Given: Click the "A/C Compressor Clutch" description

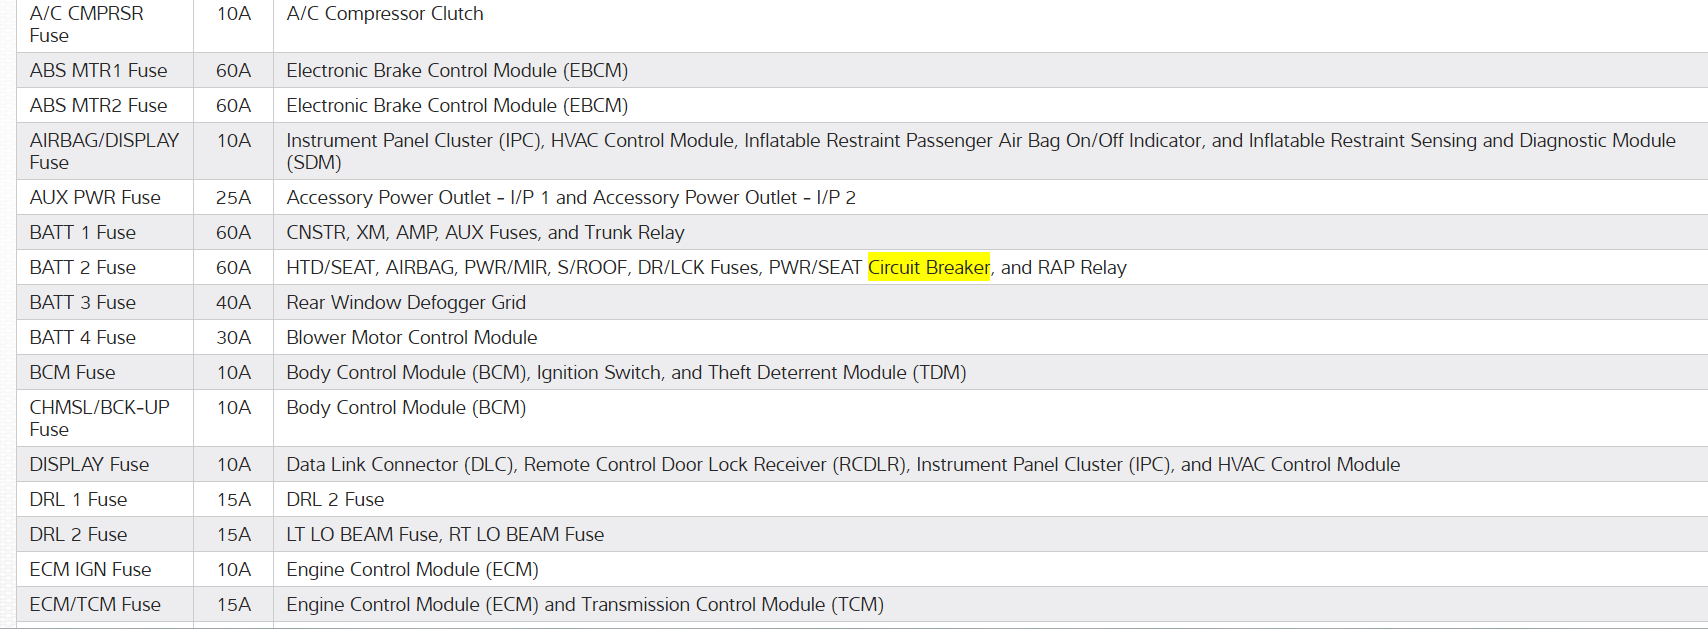Looking at the screenshot, I should [384, 14].
